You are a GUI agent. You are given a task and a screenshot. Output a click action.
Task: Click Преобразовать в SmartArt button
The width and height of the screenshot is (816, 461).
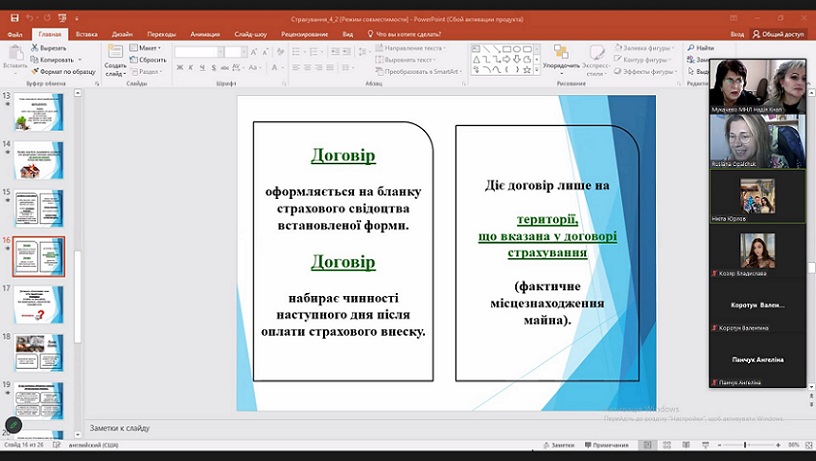click(x=418, y=72)
